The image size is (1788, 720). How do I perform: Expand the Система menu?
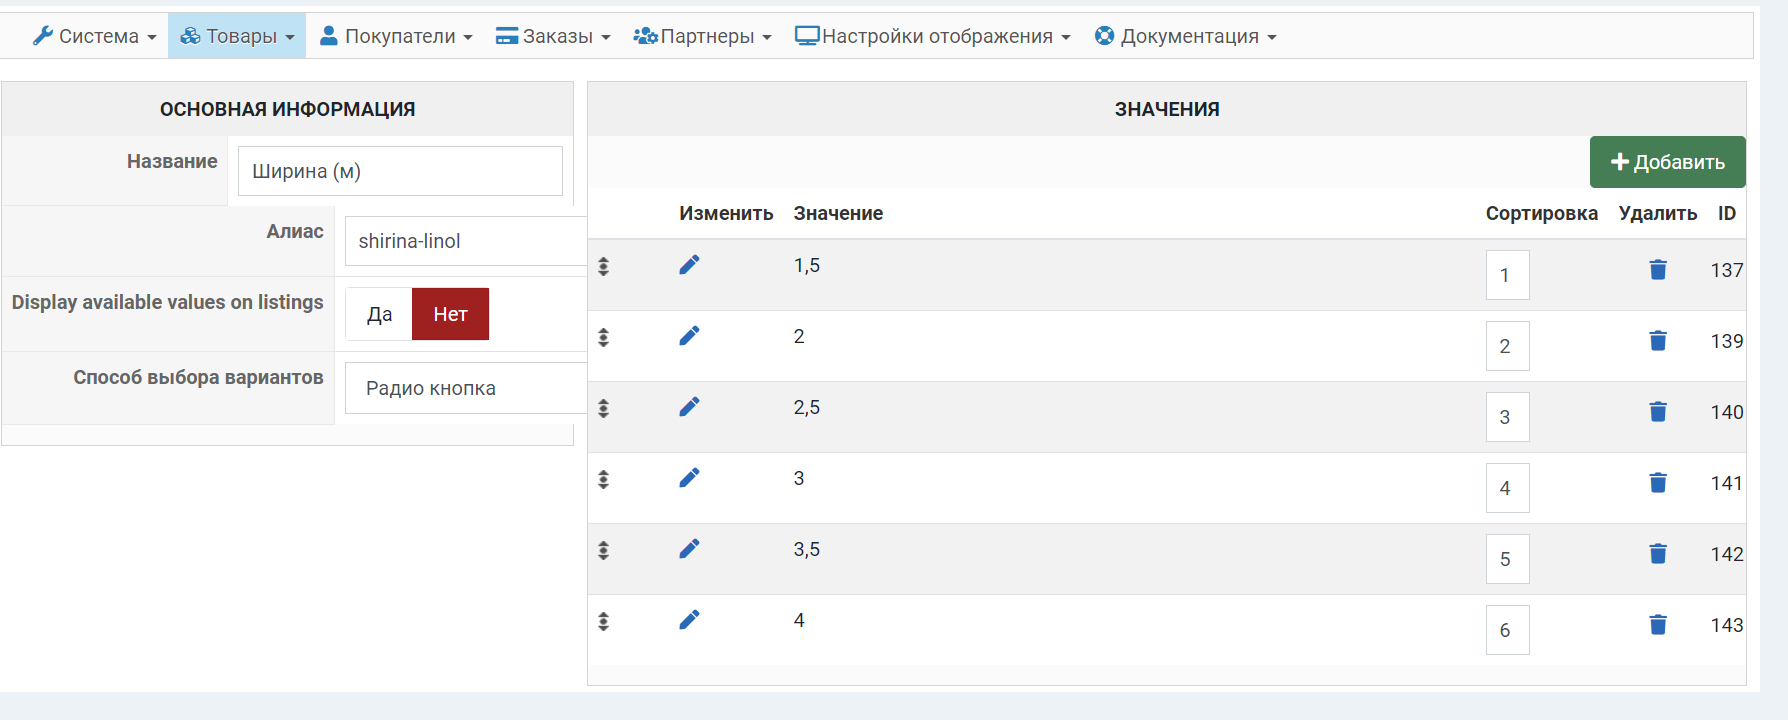click(x=95, y=36)
